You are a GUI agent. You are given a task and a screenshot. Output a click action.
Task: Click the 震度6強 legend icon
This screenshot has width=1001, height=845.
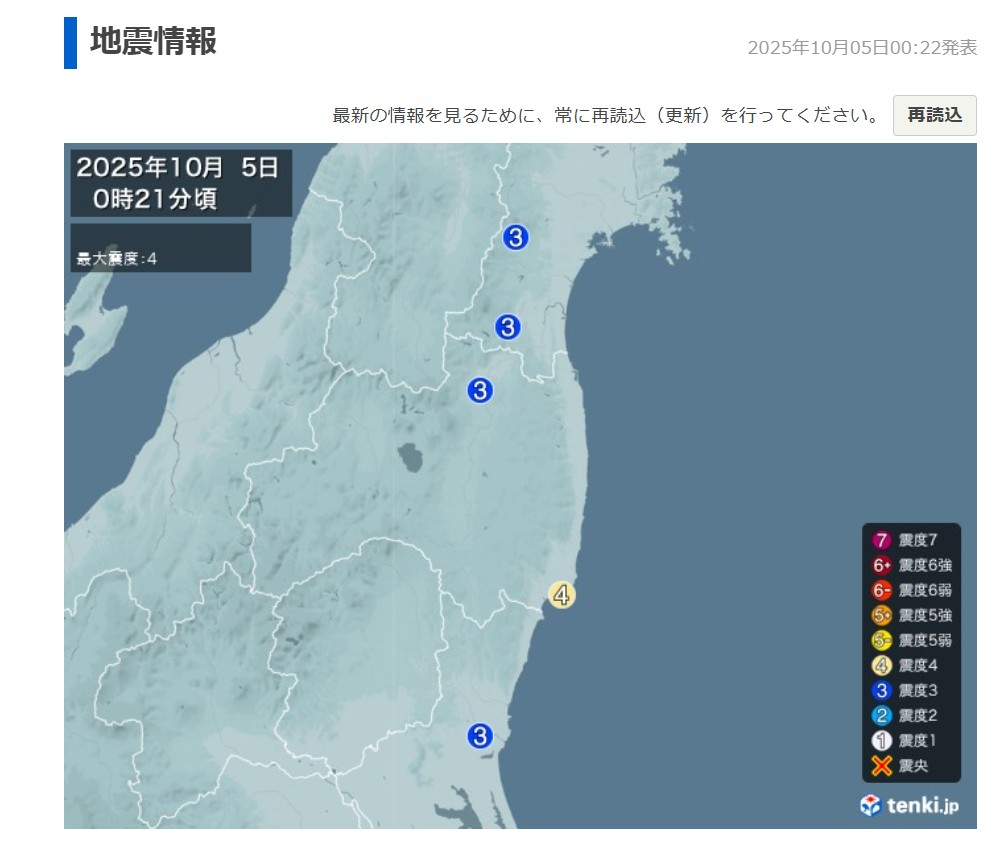click(881, 565)
